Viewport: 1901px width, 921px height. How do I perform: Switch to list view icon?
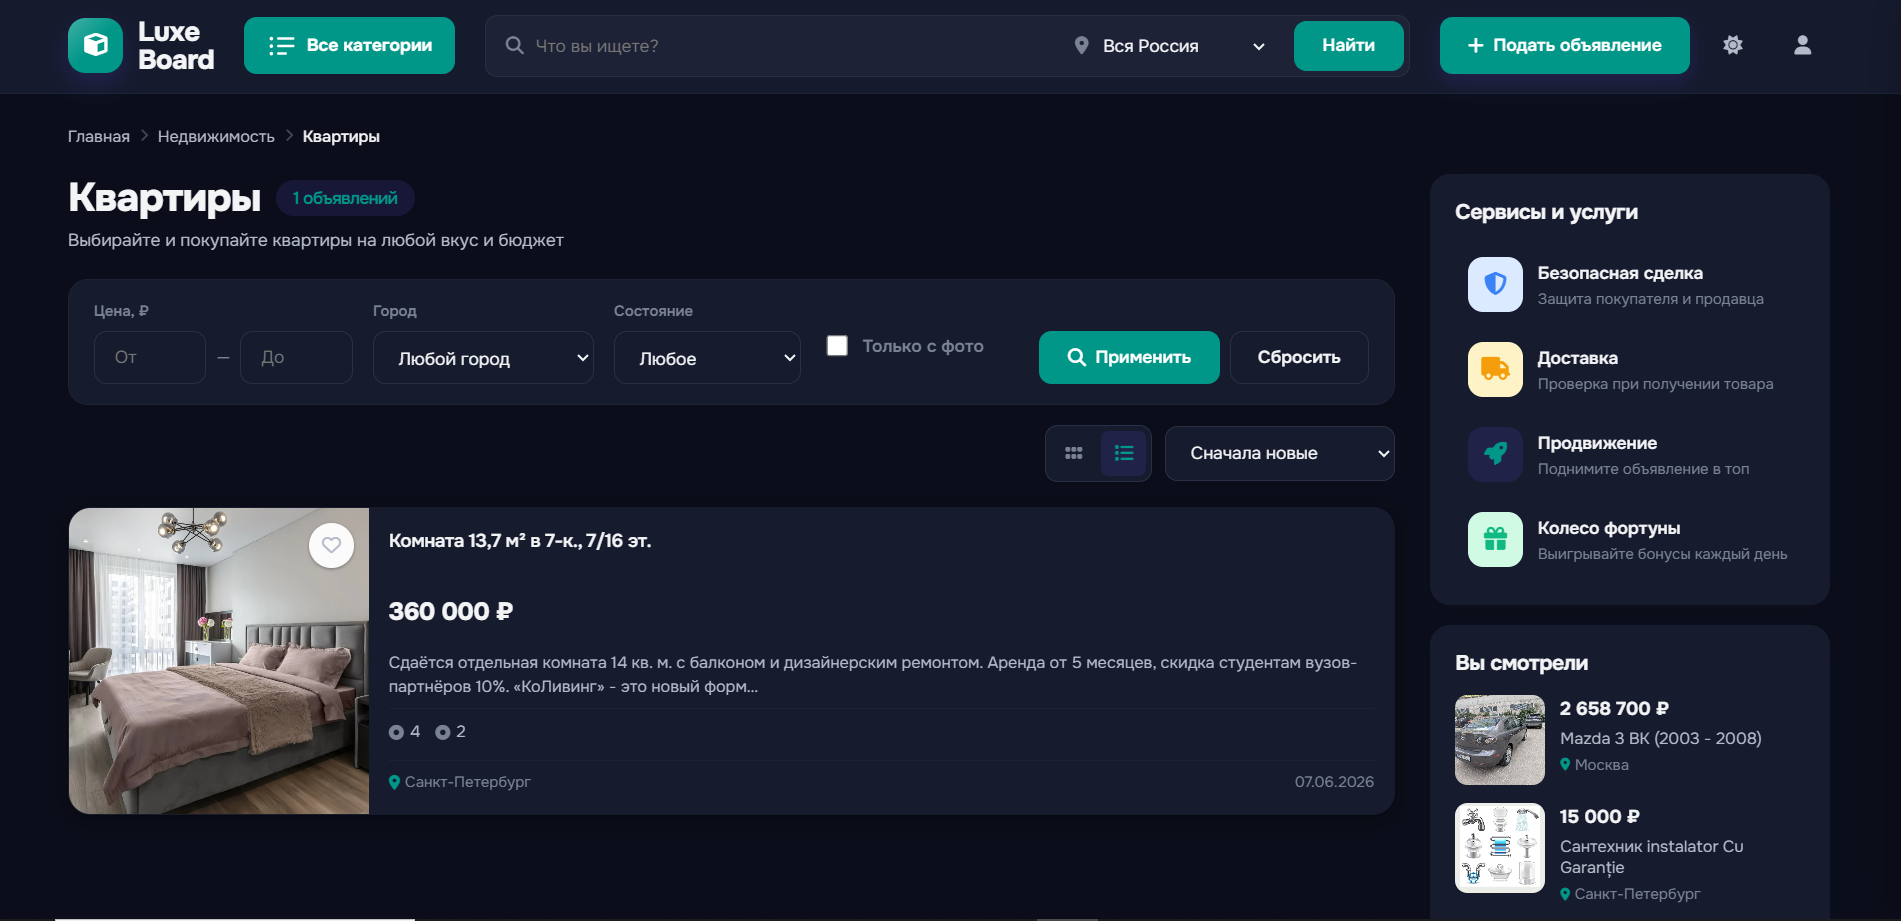tap(1124, 453)
